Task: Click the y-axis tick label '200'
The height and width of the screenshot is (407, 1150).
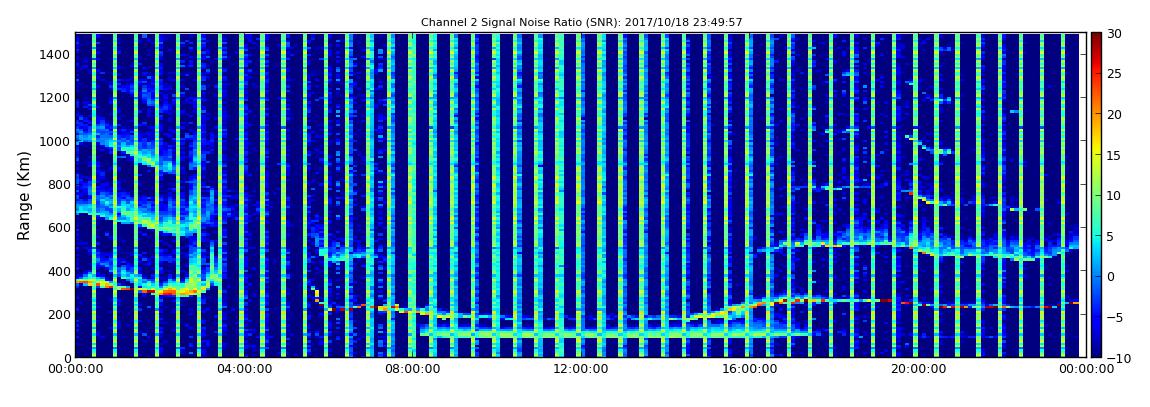Action: (59, 314)
